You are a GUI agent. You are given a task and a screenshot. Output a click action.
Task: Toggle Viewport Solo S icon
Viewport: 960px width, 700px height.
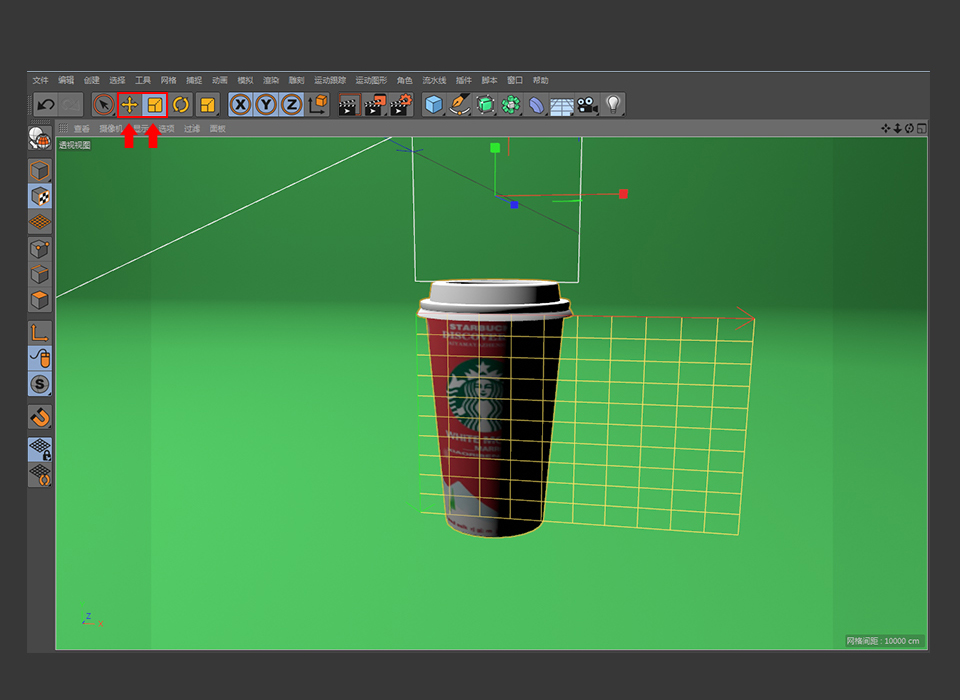(40, 384)
